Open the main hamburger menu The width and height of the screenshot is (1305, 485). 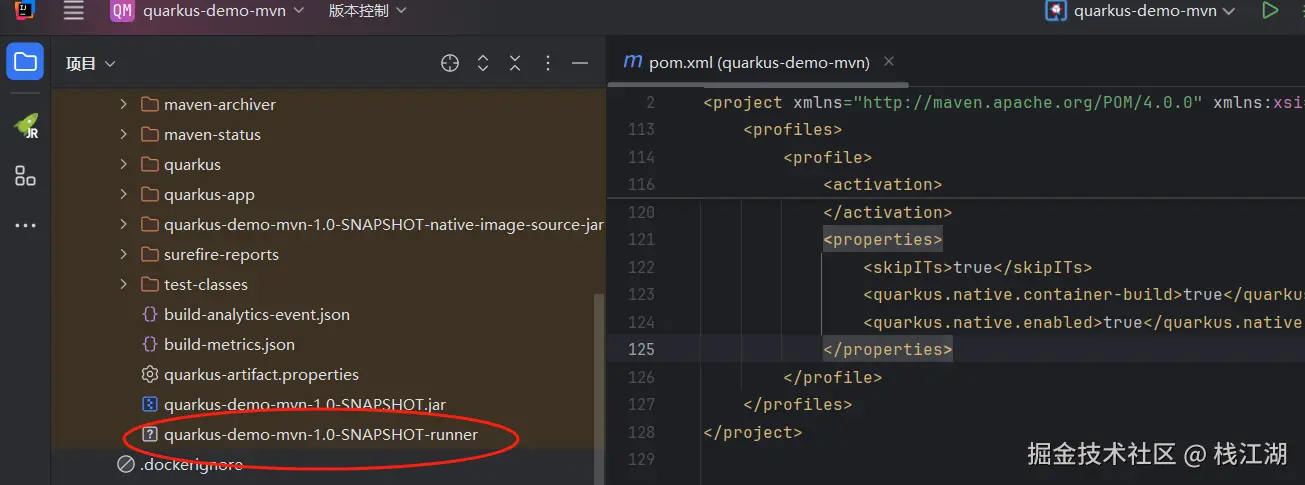point(73,11)
